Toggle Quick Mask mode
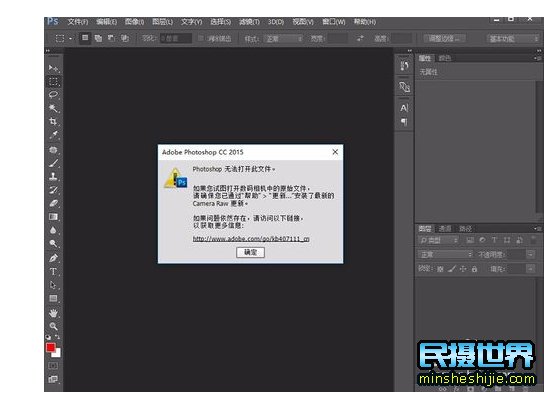 (53, 366)
